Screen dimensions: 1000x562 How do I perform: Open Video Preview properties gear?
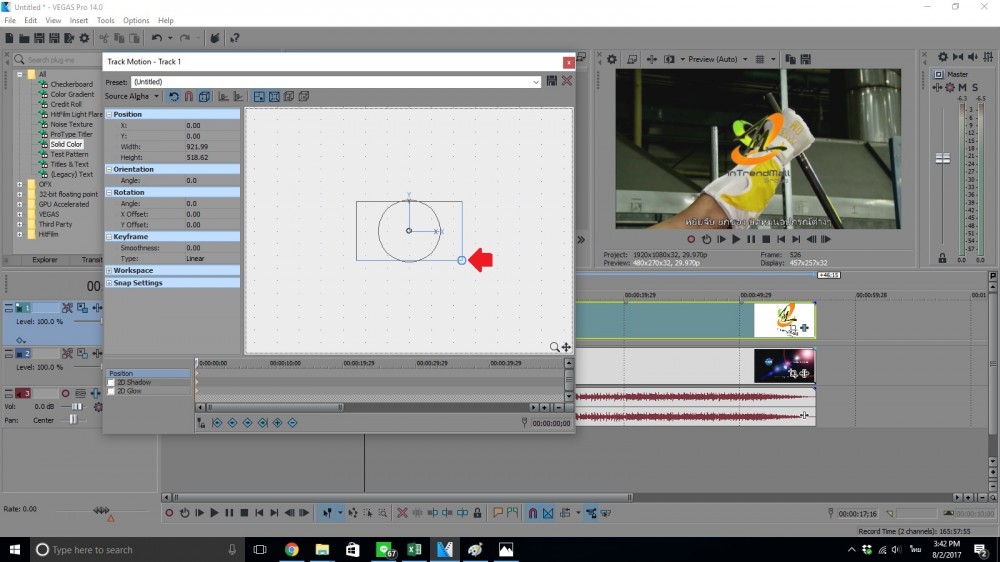612,59
